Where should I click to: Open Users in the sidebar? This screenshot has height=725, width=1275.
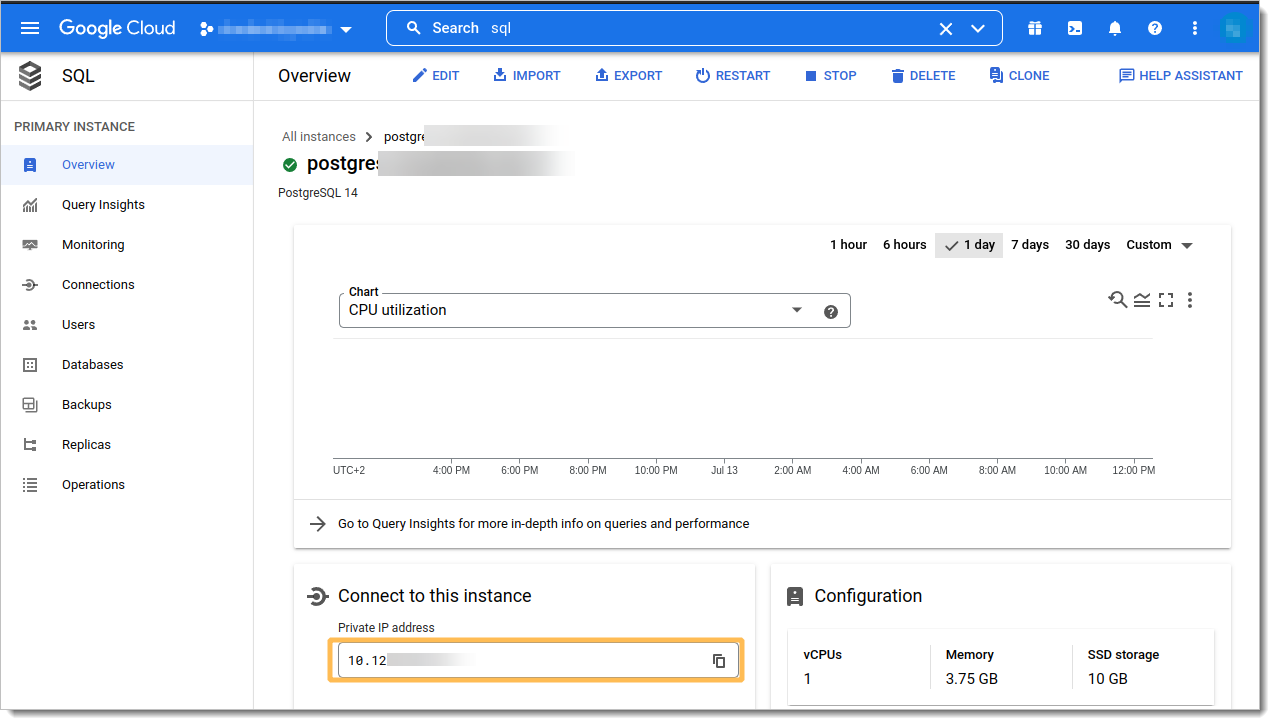pos(127,325)
